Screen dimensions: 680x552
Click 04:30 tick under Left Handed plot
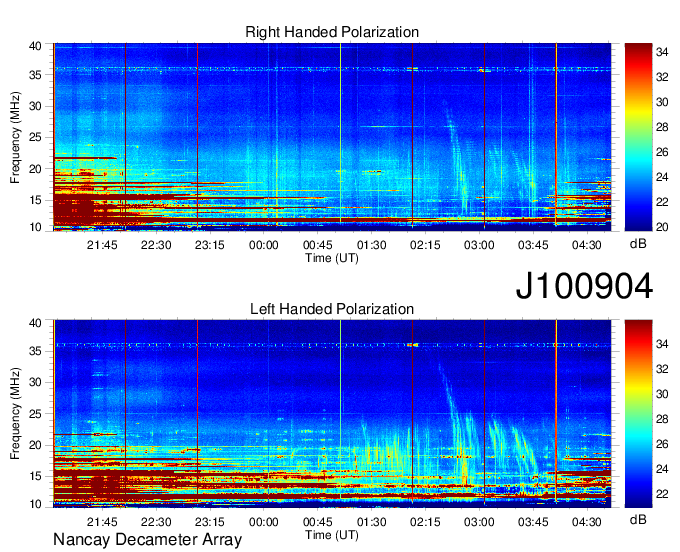click(587, 521)
